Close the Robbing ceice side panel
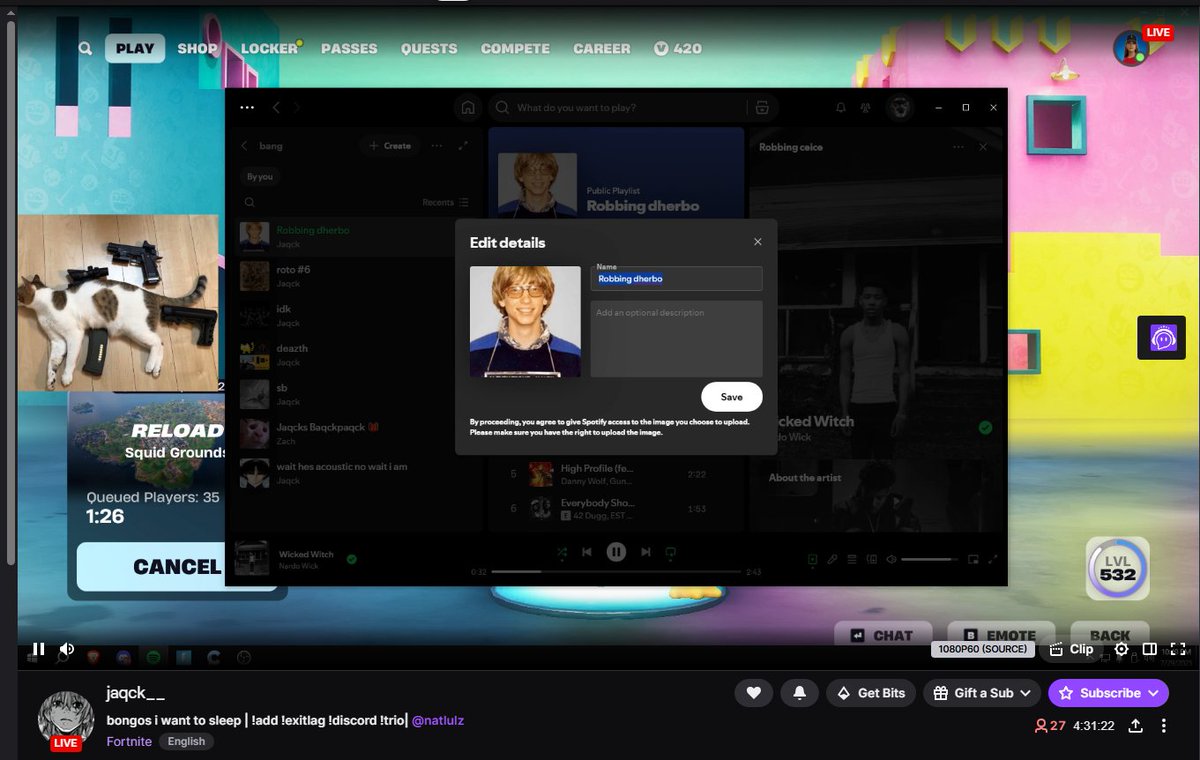Screen dimensions: 1200x760 [x=983, y=147]
